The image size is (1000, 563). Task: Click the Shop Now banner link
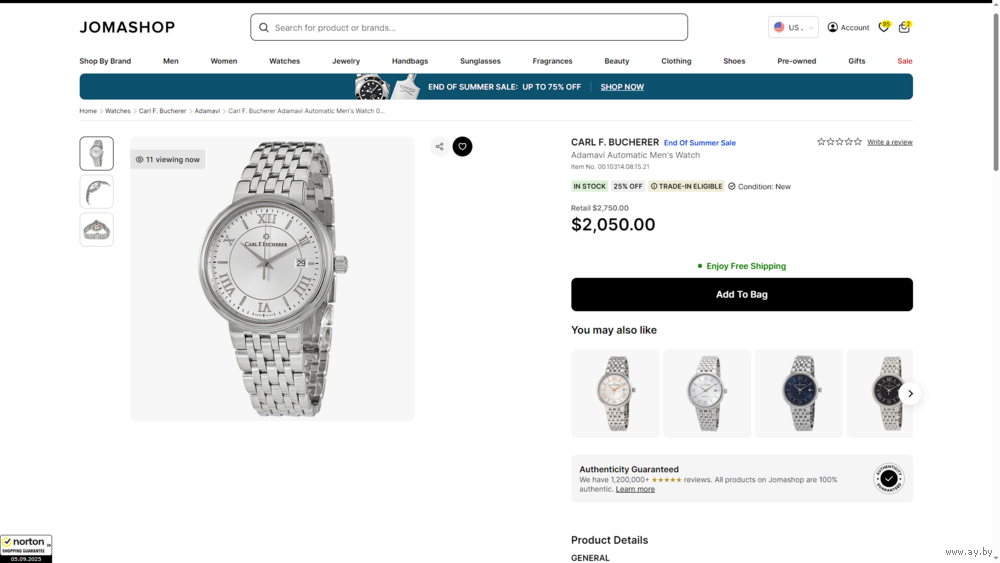[622, 87]
